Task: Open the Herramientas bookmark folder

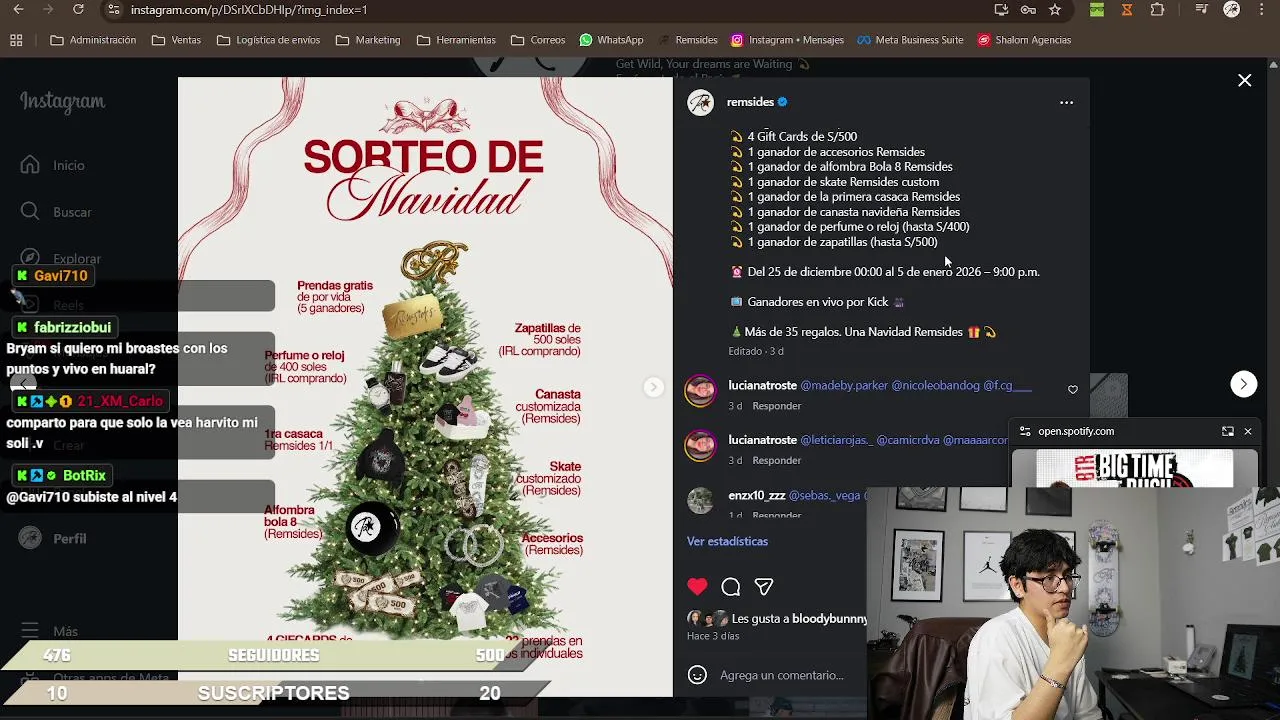Action: point(456,40)
